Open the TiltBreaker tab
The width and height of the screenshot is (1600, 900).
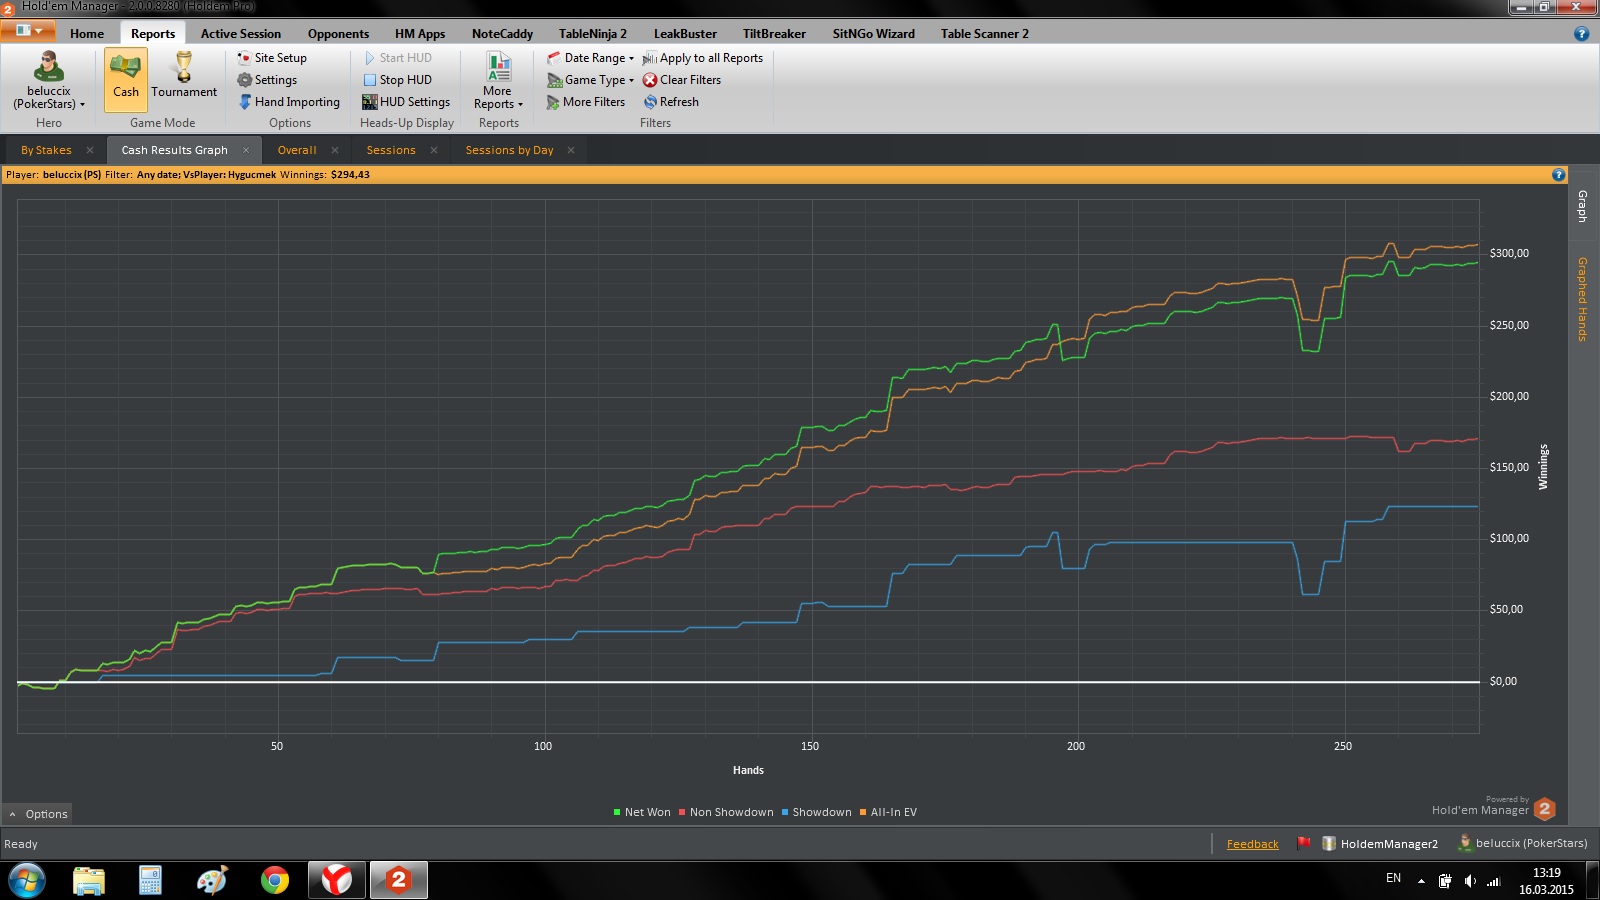coord(774,34)
